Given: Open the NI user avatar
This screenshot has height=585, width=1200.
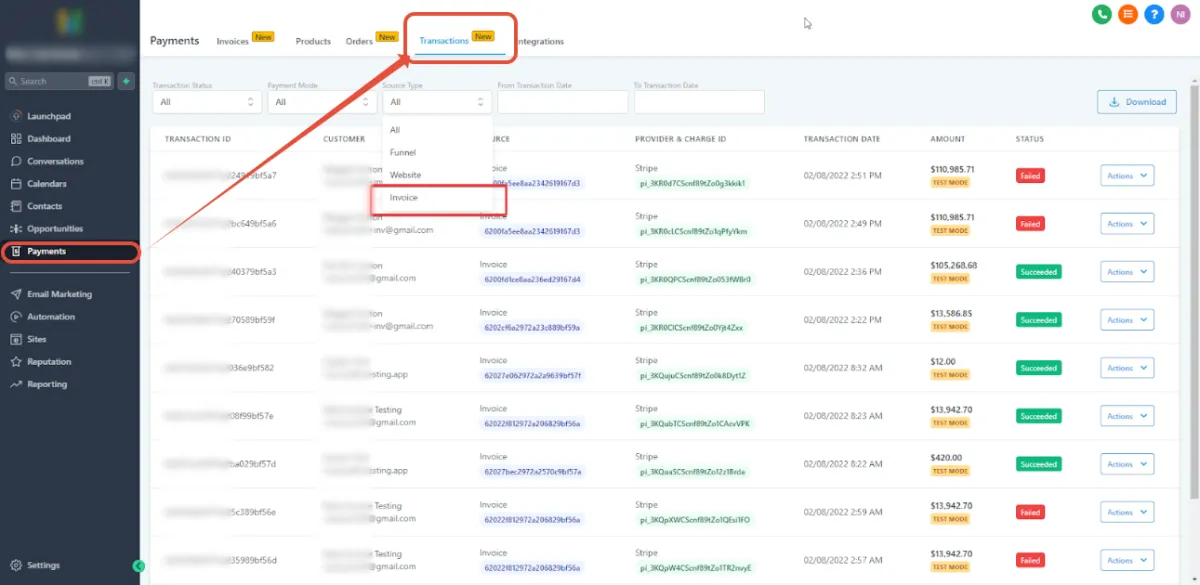Looking at the screenshot, I should 1180,14.
